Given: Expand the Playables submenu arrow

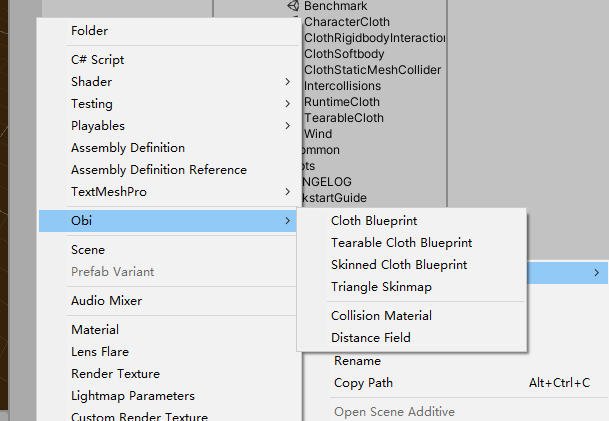Looking at the screenshot, I should pyautogui.click(x=287, y=126).
